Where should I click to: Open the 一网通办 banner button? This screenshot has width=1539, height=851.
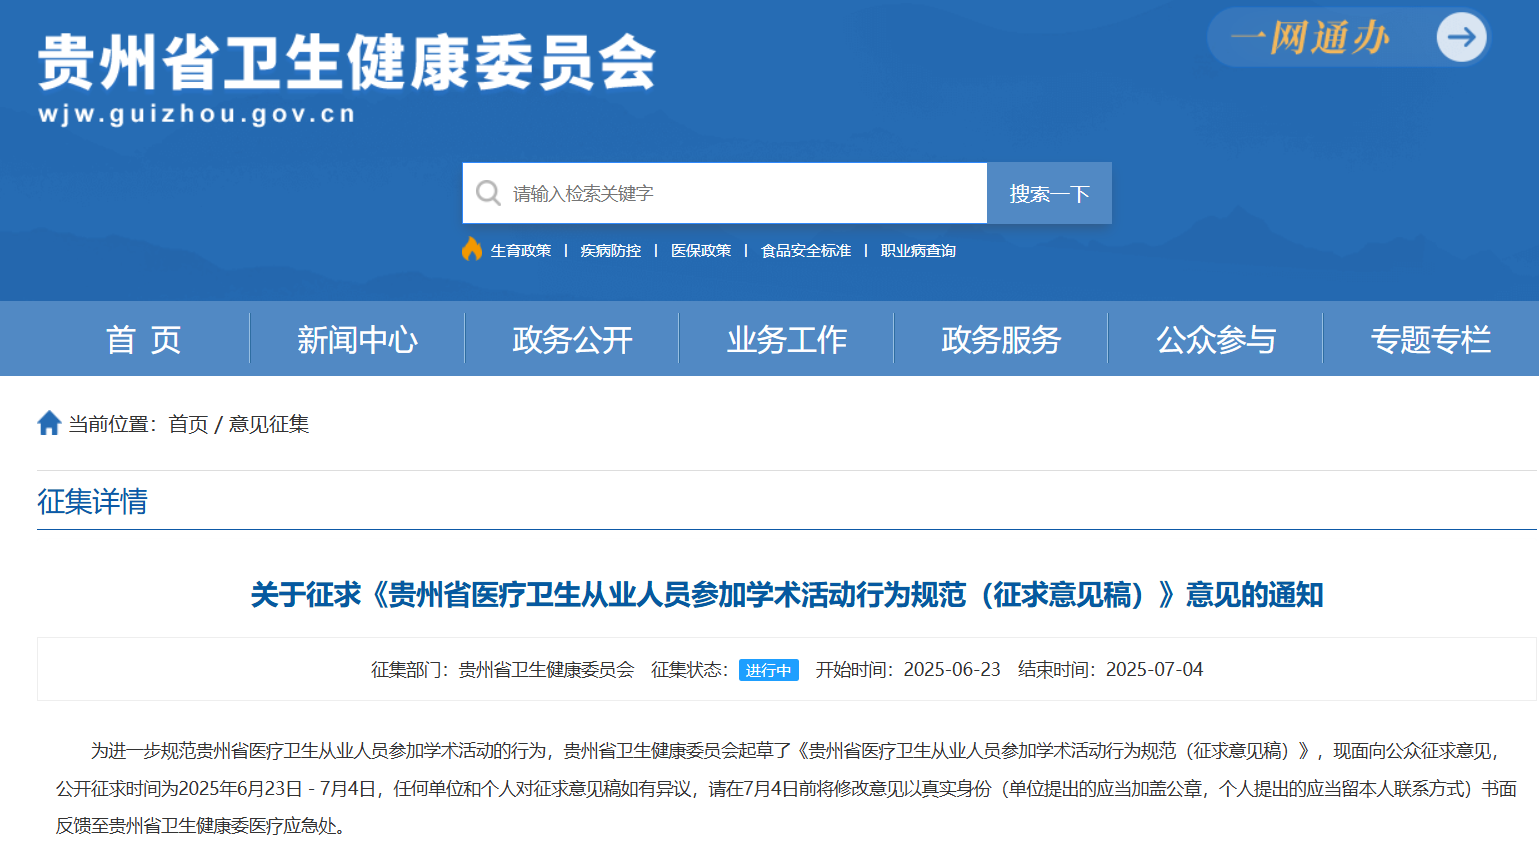point(1348,37)
